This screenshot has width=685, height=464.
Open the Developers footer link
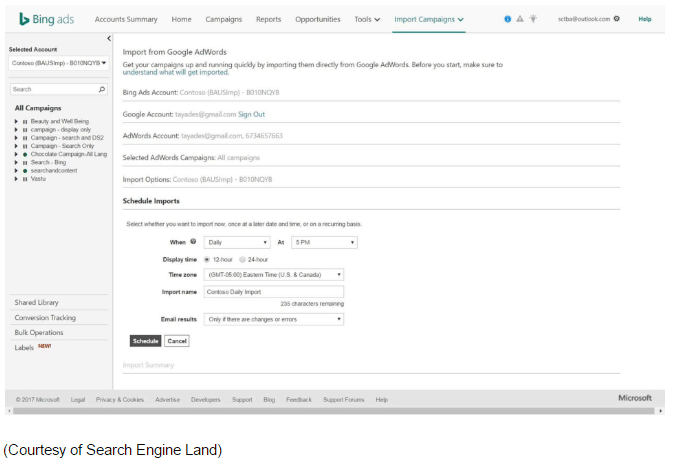pos(205,400)
